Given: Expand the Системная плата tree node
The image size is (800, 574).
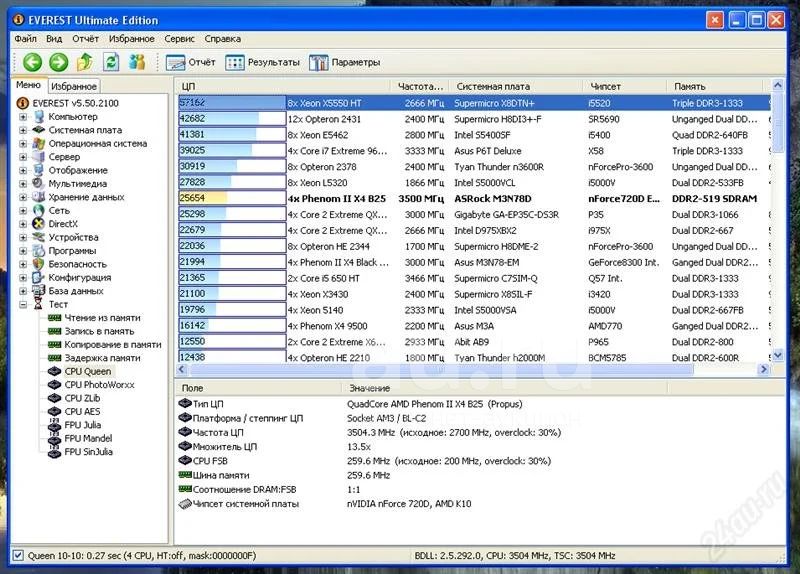Looking at the screenshot, I should 23,130.
